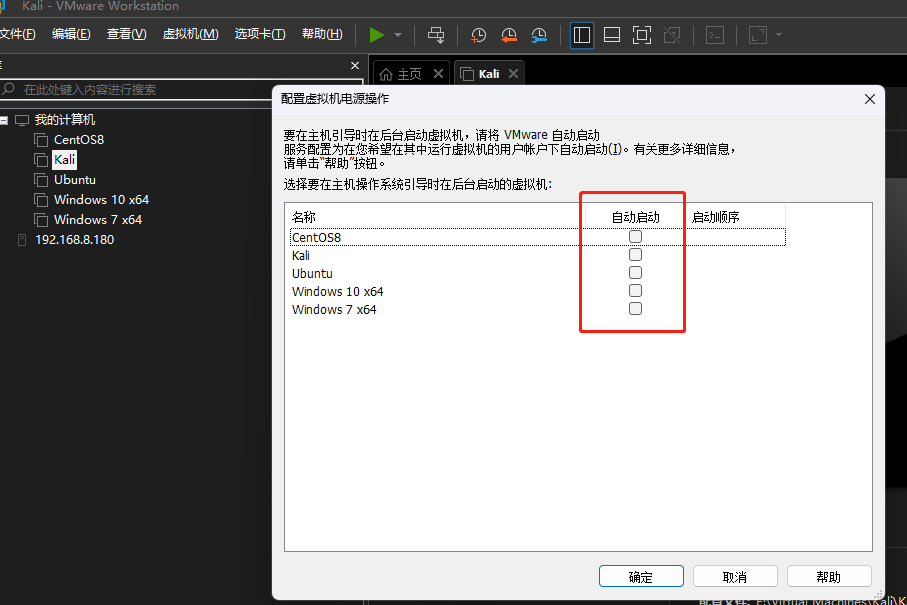Open the snapshot manager wrench icon
The height and width of the screenshot is (605, 907).
(x=539, y=35)
